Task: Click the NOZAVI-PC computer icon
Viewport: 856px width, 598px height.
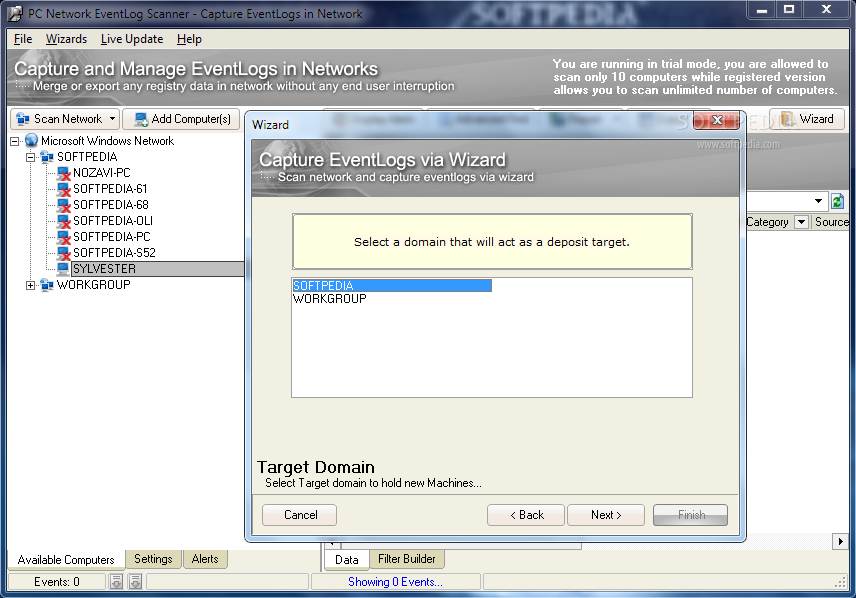Action: point(64,173)
